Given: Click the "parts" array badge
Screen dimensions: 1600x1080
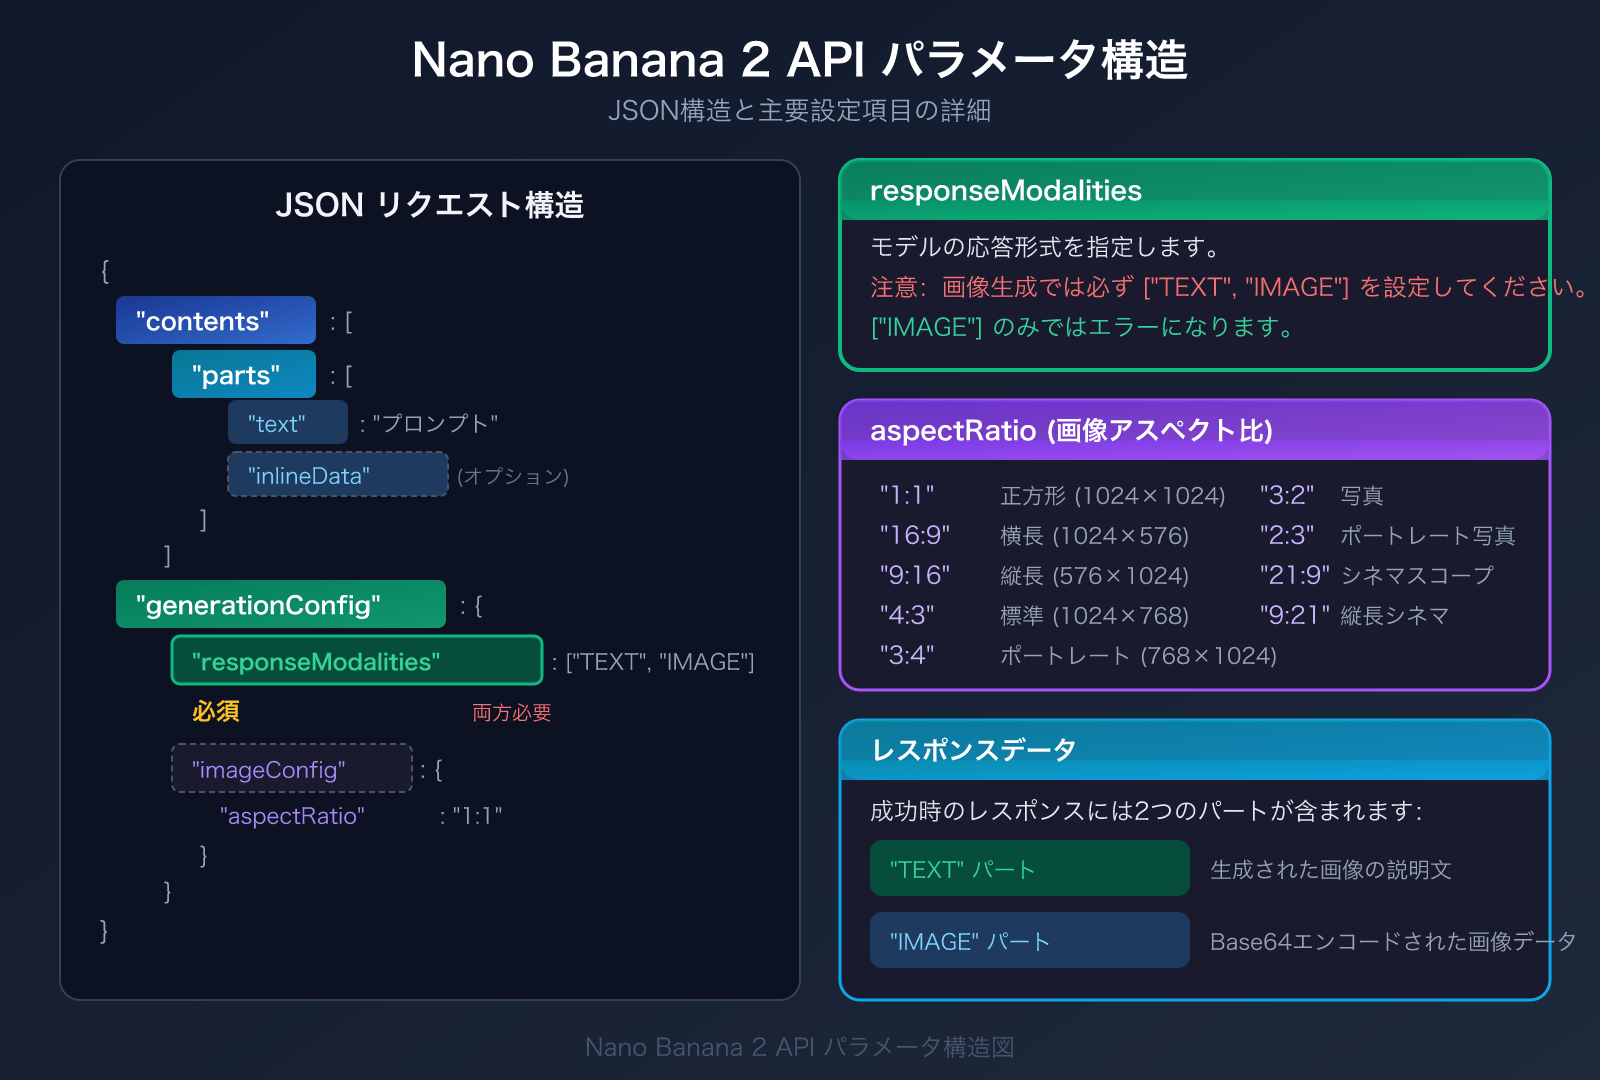Looking at the screenshot, I should [x=243, y=374].
